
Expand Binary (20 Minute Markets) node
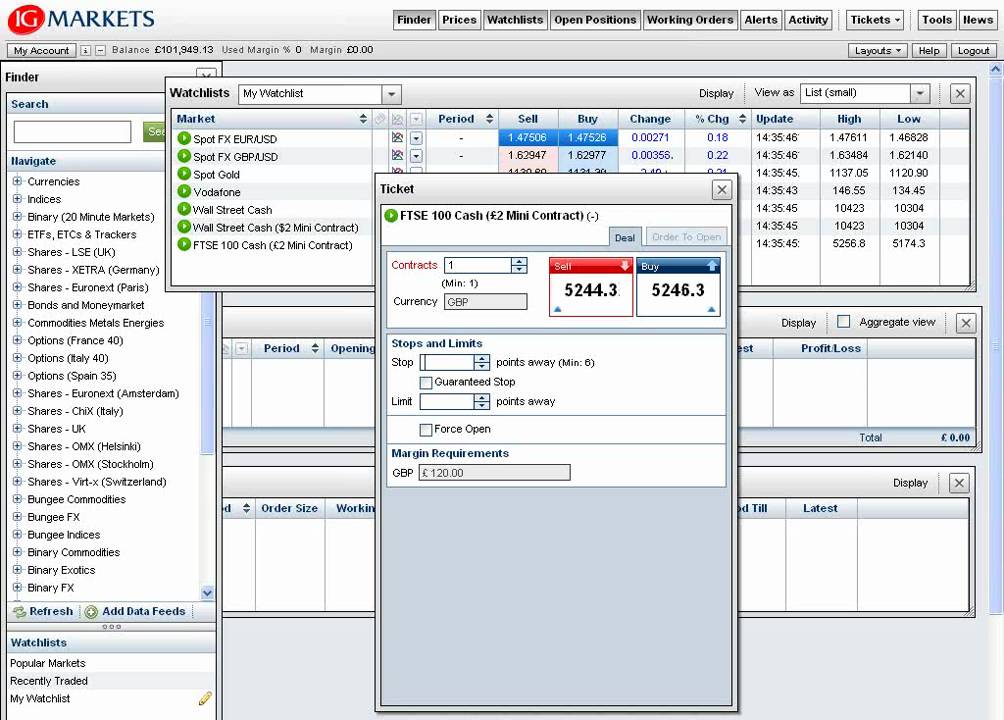(x=17, y=217)
